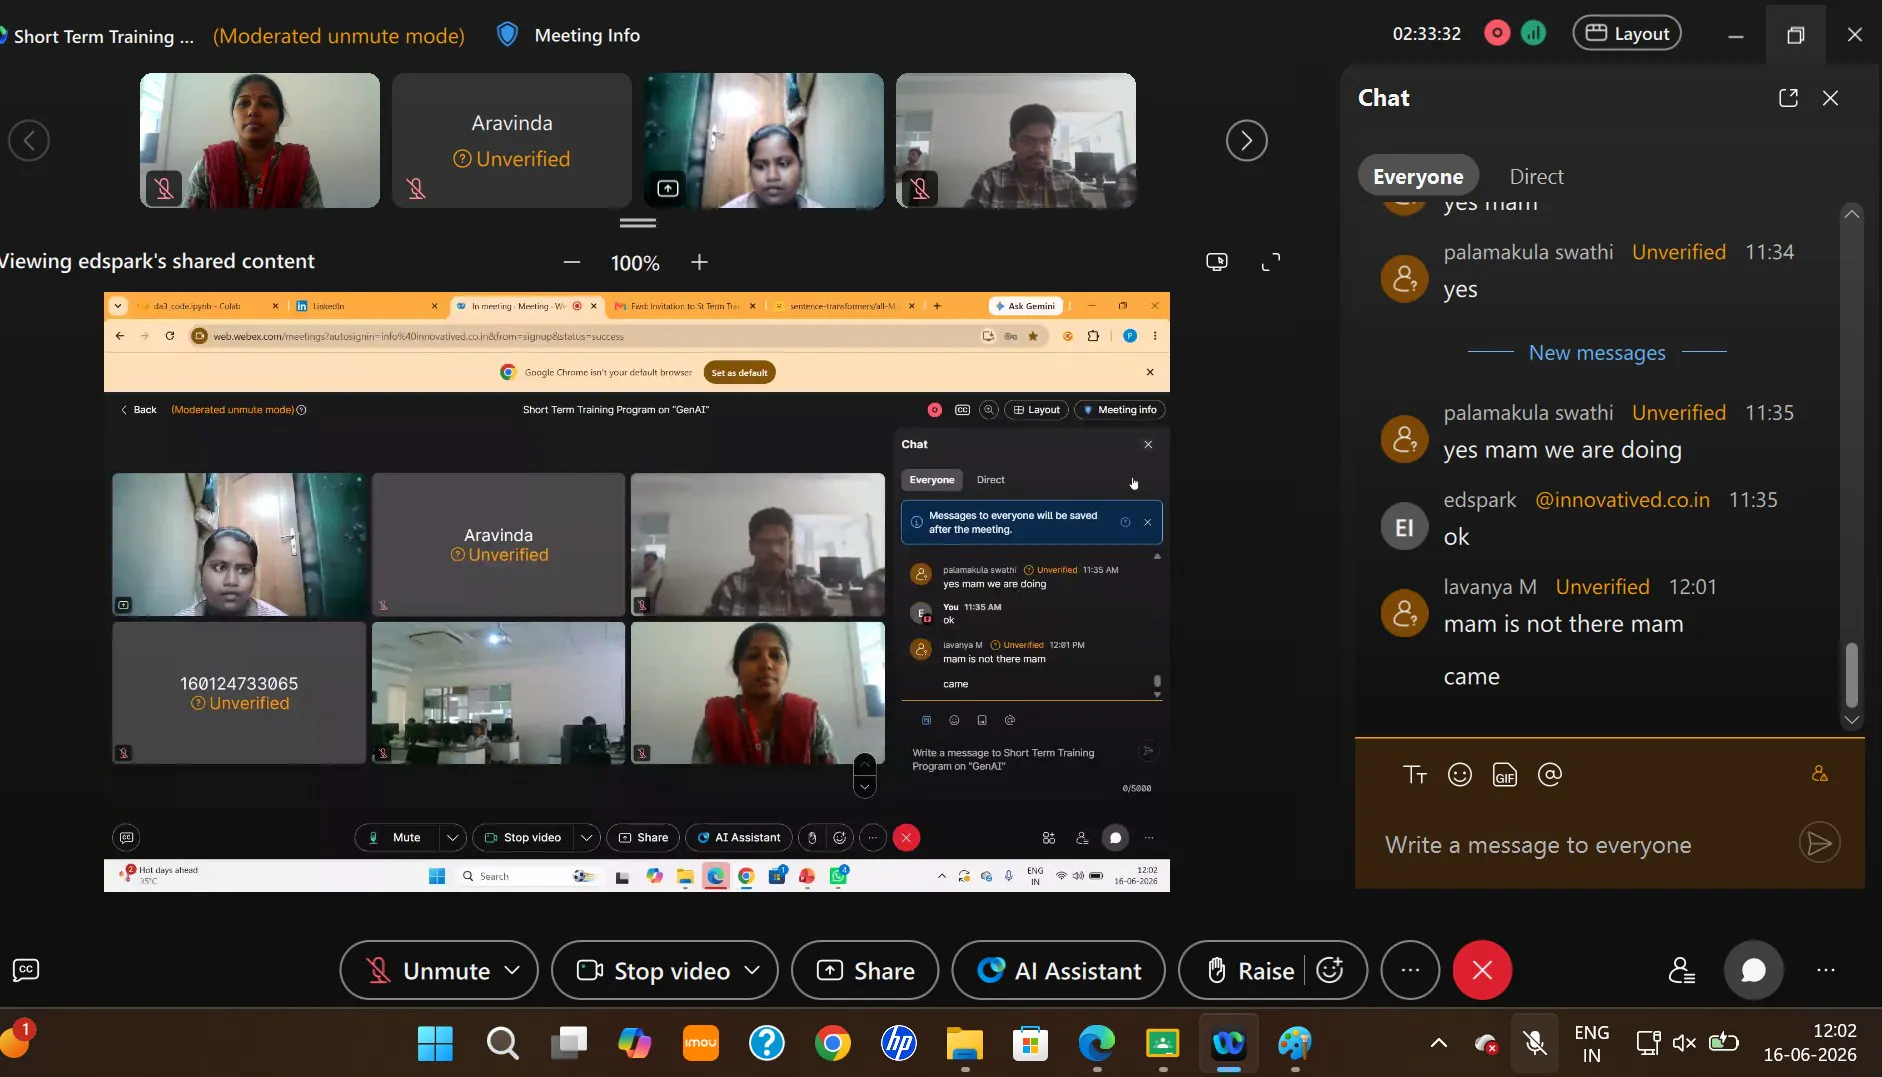Open the Layout options

1627,33
